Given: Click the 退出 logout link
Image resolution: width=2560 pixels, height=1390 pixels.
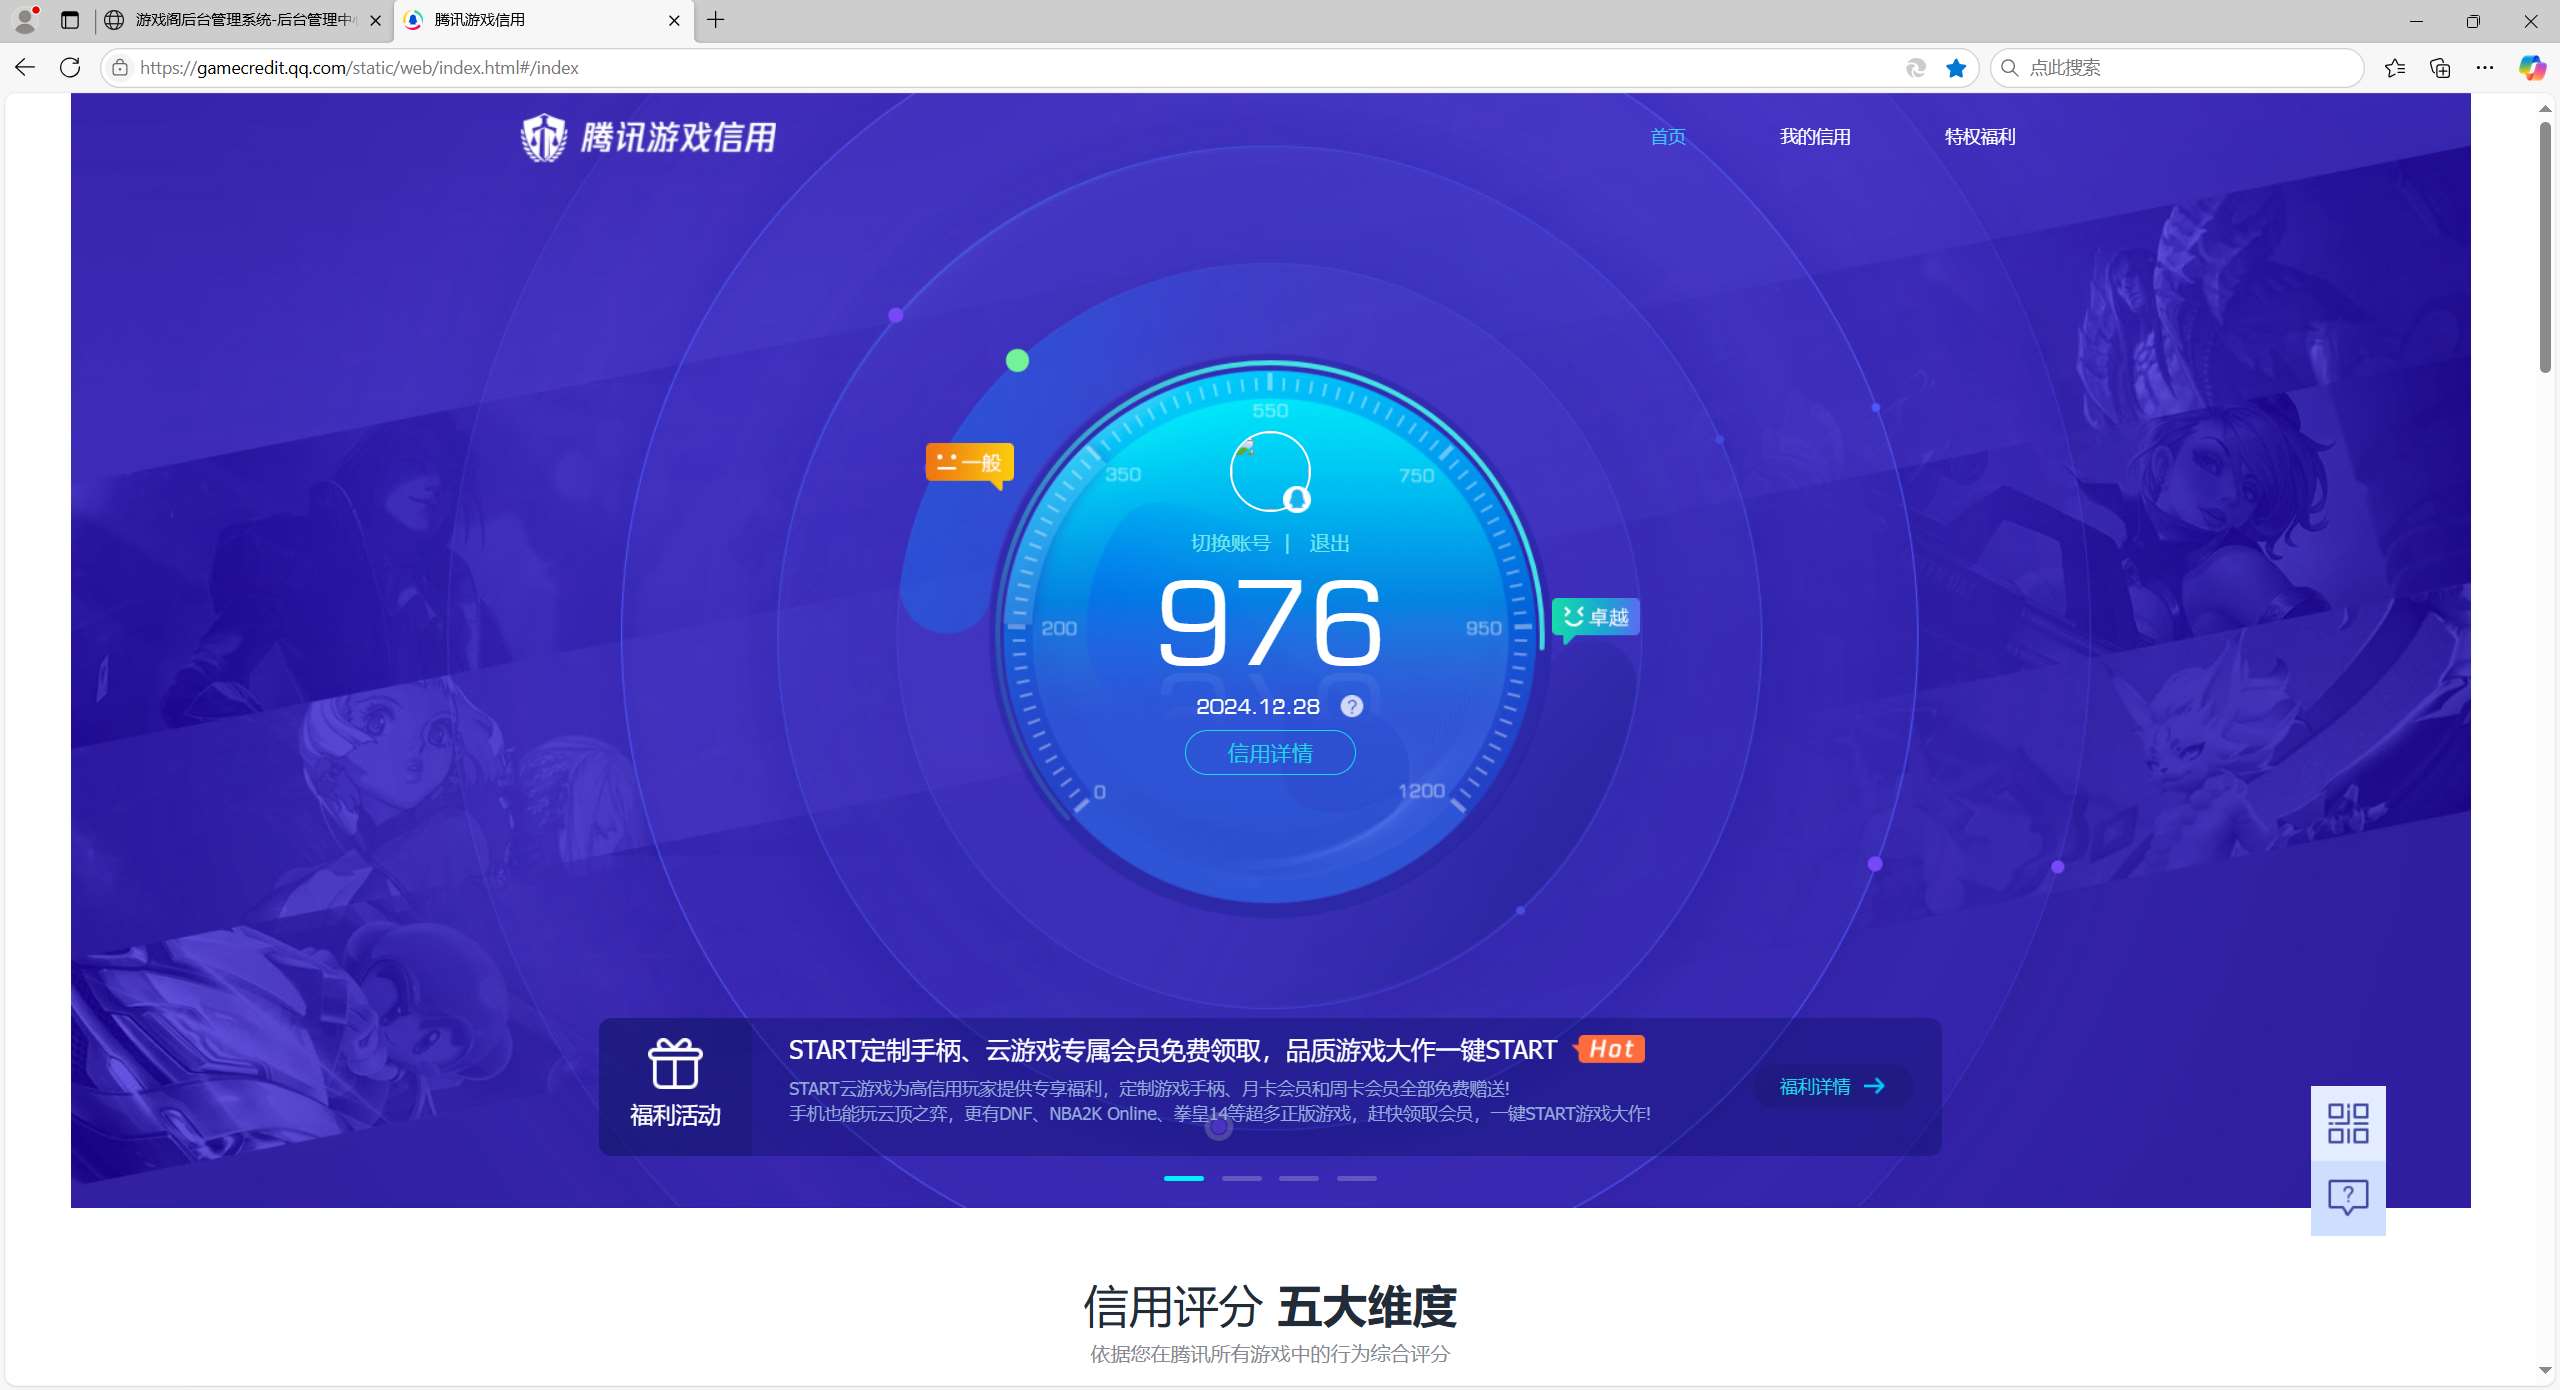Looking at the screenshot, I should tap(1330, 542).
